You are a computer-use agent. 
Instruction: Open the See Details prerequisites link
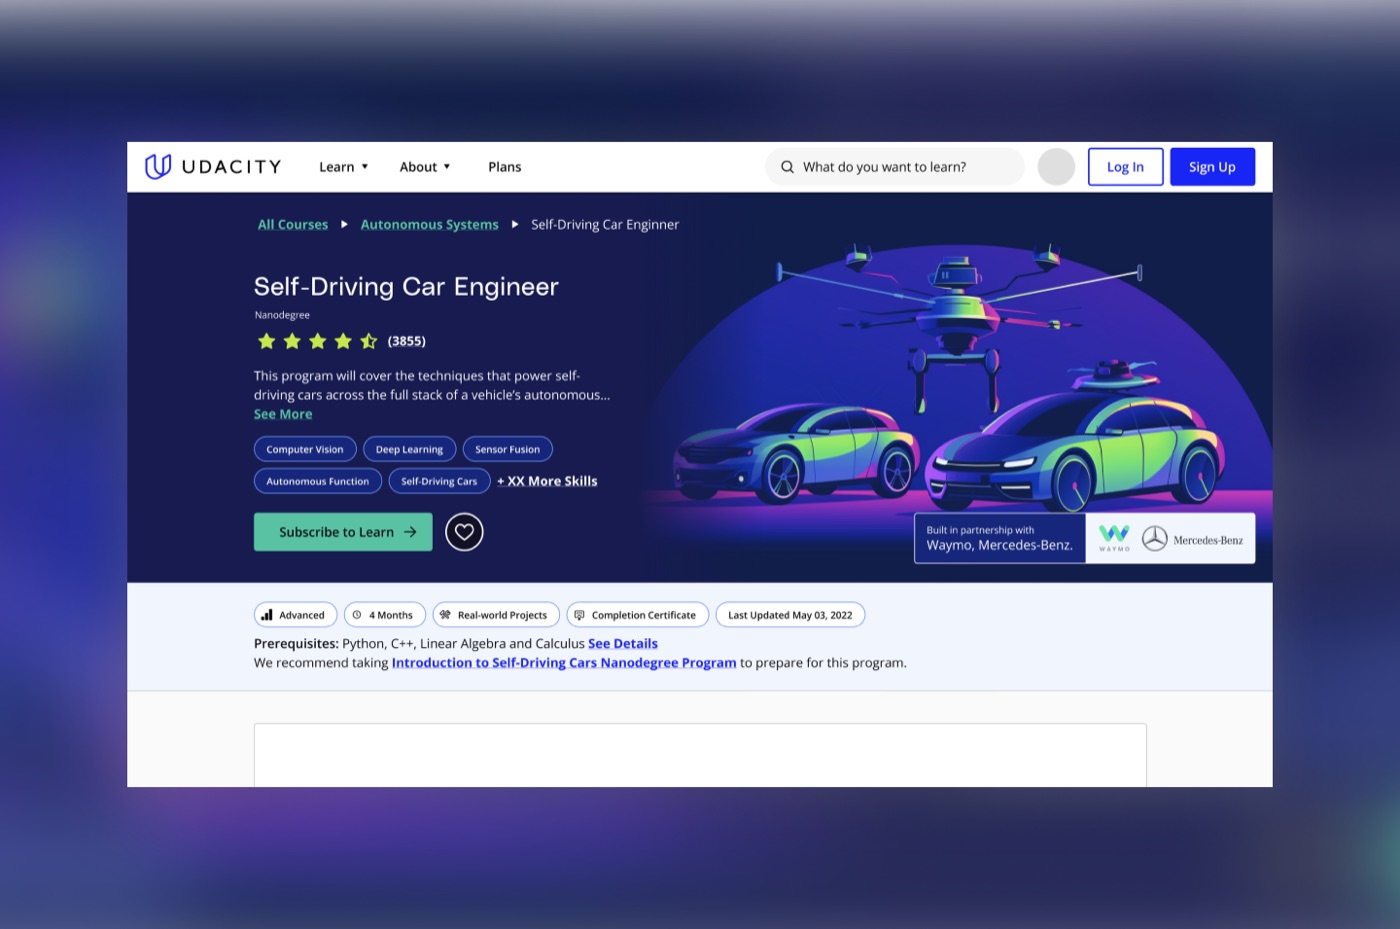tap(623, 644)
